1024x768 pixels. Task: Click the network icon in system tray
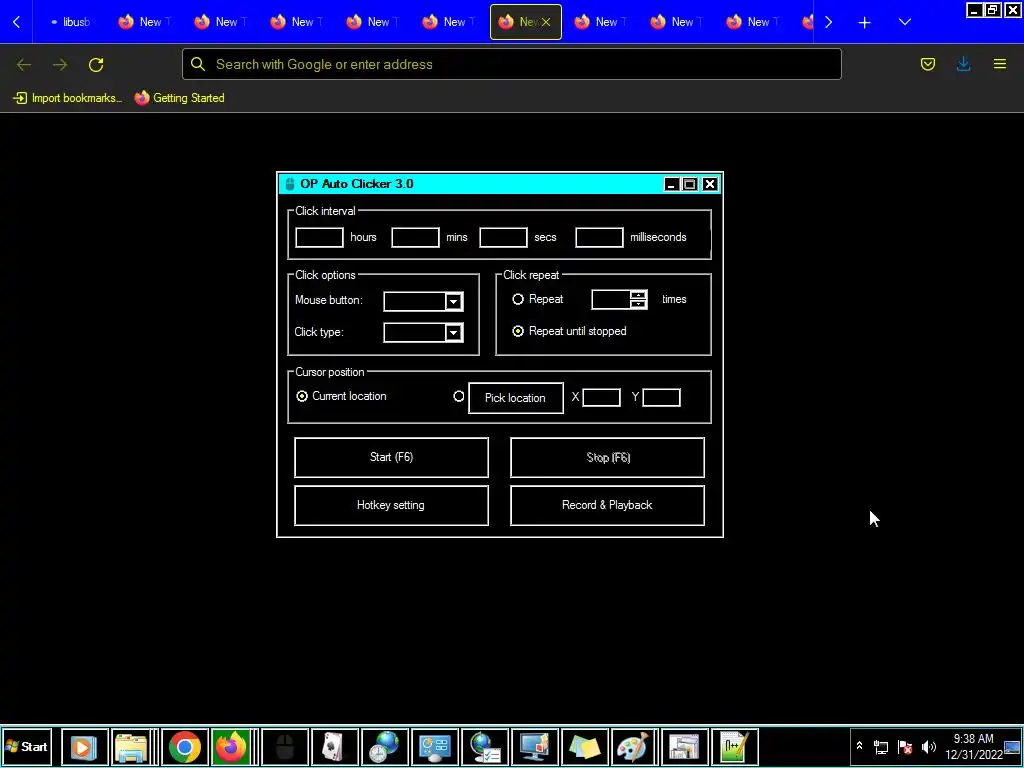coord(881,747)
